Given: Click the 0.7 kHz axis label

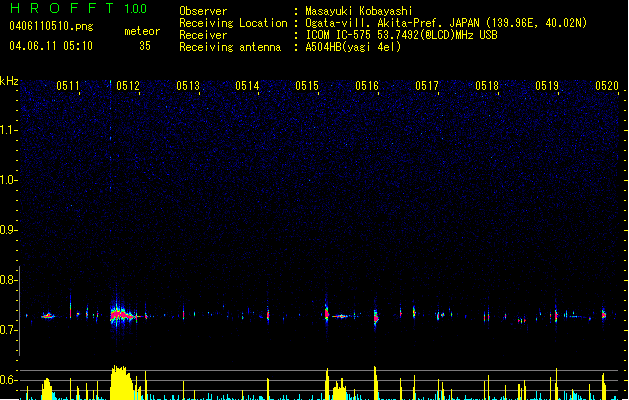Looking at the screenshot, I should point(8,330).
